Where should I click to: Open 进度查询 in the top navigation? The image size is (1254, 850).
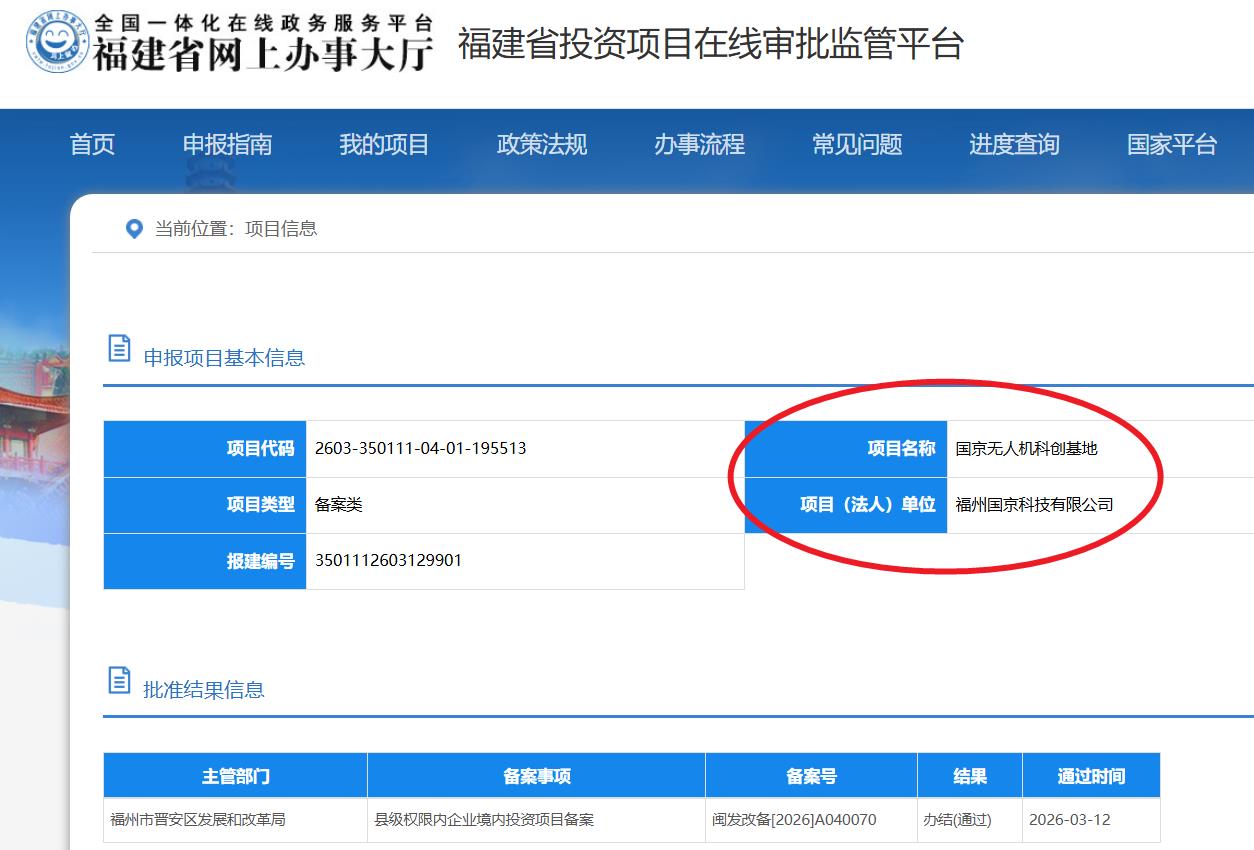[1014, 145]
